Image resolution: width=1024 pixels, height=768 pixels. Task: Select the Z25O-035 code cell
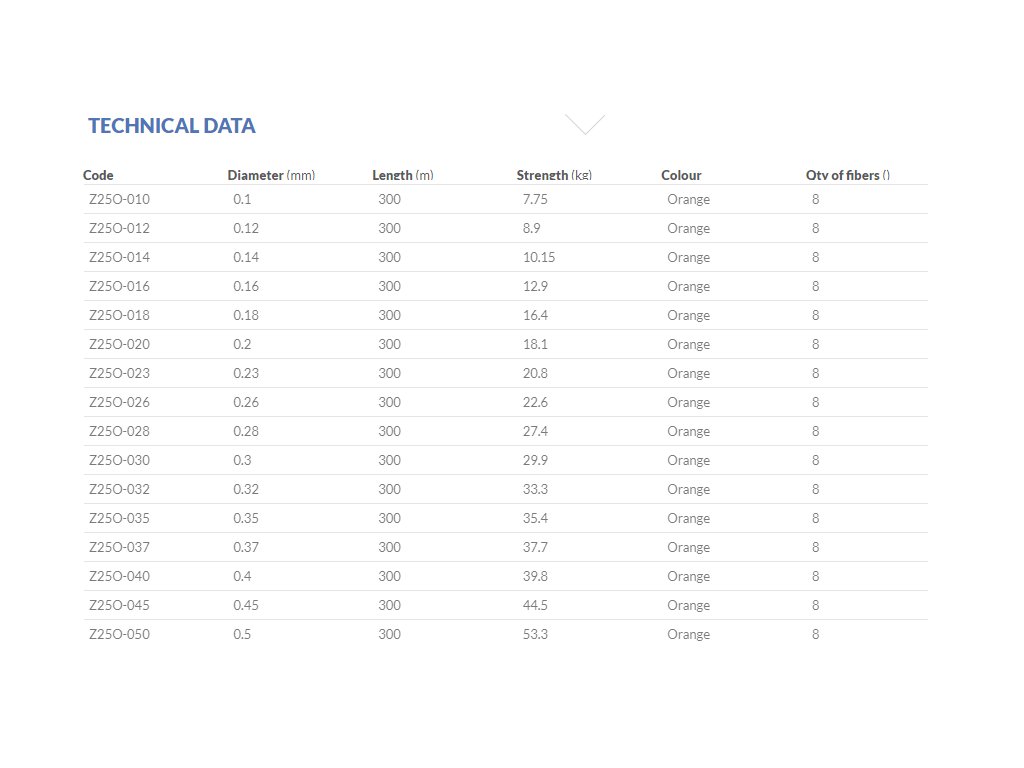119,518
